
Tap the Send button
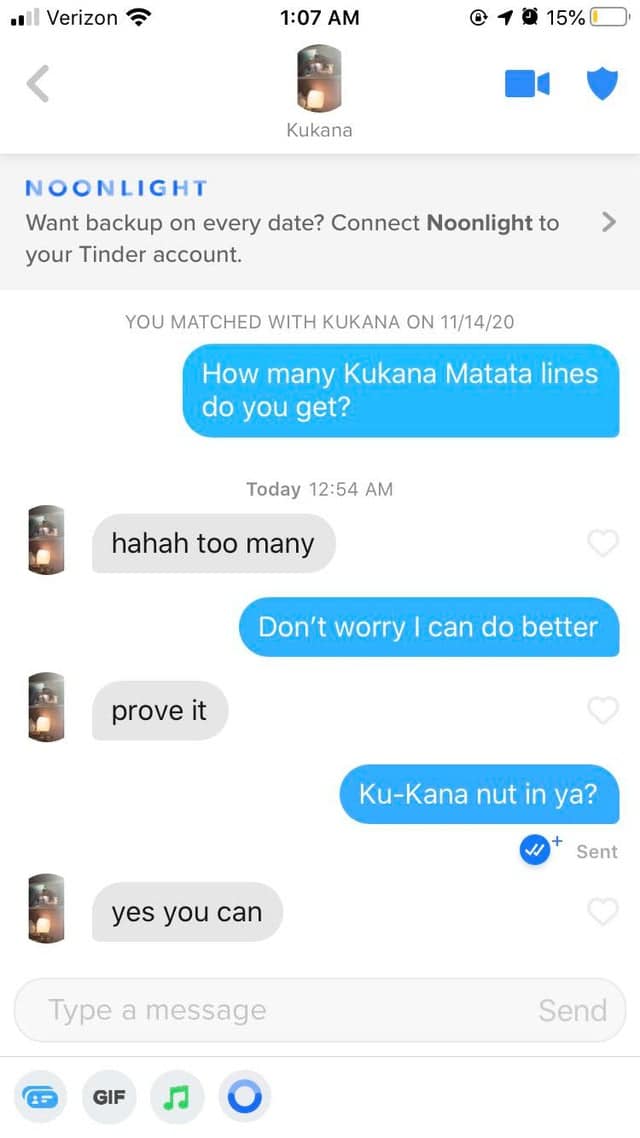(x=573, y=1010)
